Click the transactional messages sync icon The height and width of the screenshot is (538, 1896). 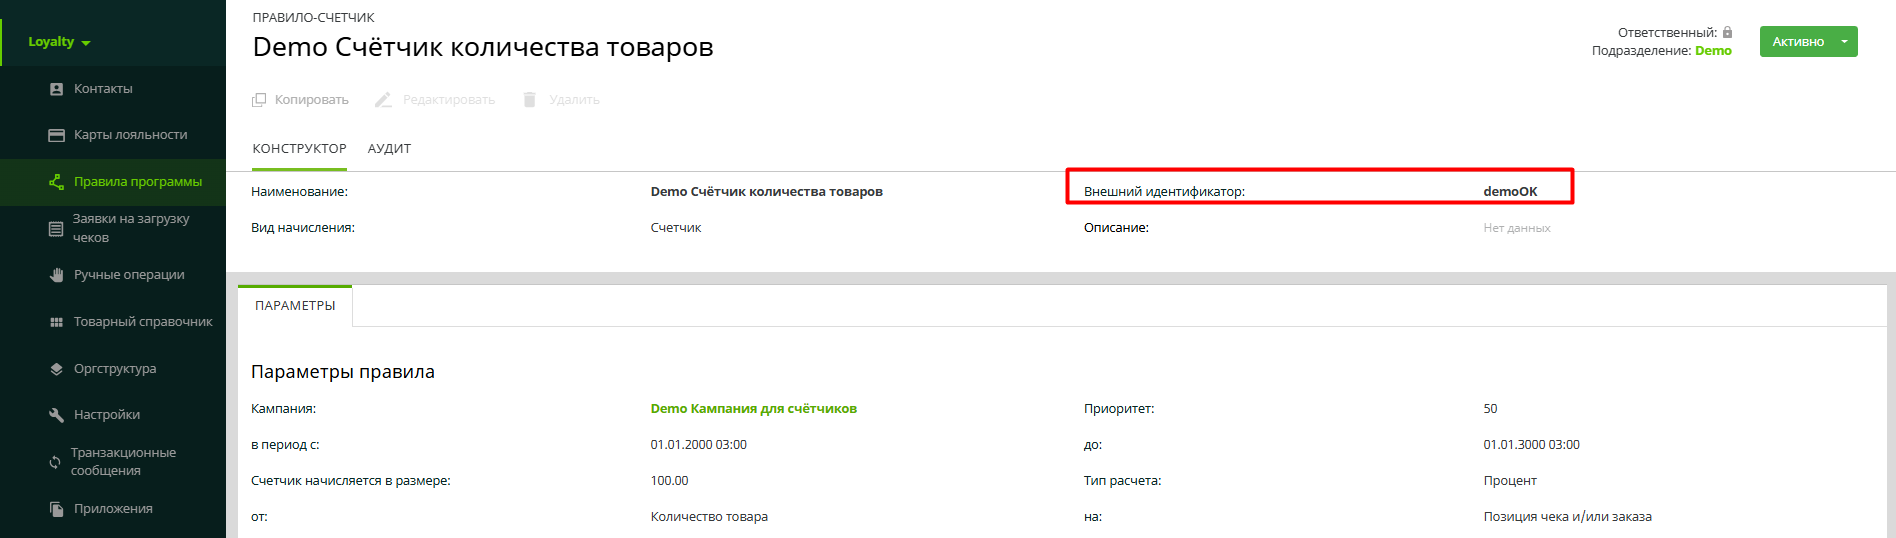pyautogui.click(x=55, y=462)
